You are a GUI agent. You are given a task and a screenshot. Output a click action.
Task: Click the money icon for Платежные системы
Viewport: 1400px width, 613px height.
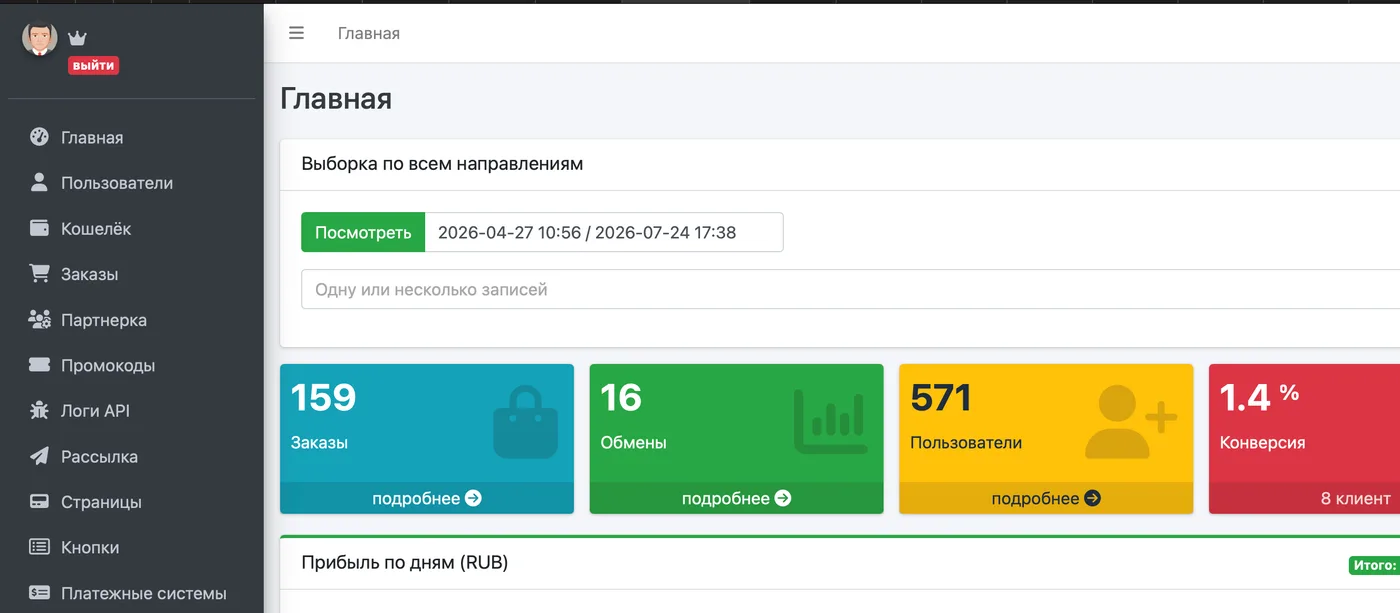click(x=39, y=593)
